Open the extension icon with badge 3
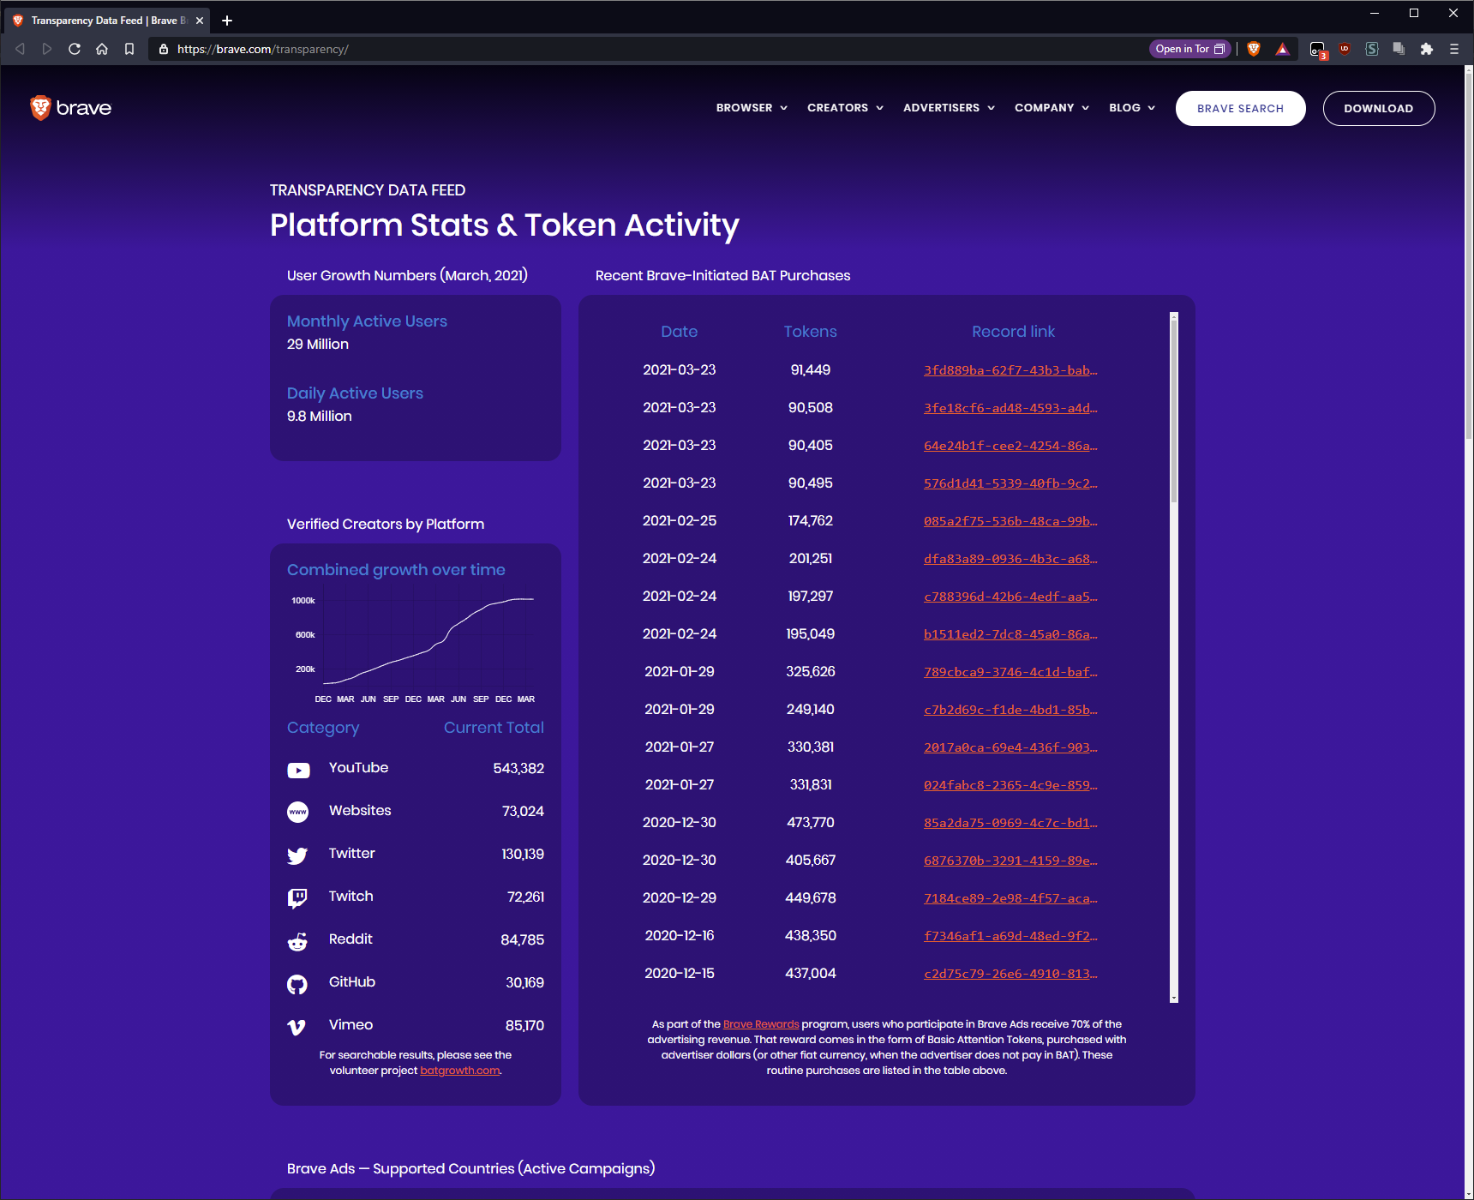The height and width of the screenshot is (1200, 1474). 1318,50
